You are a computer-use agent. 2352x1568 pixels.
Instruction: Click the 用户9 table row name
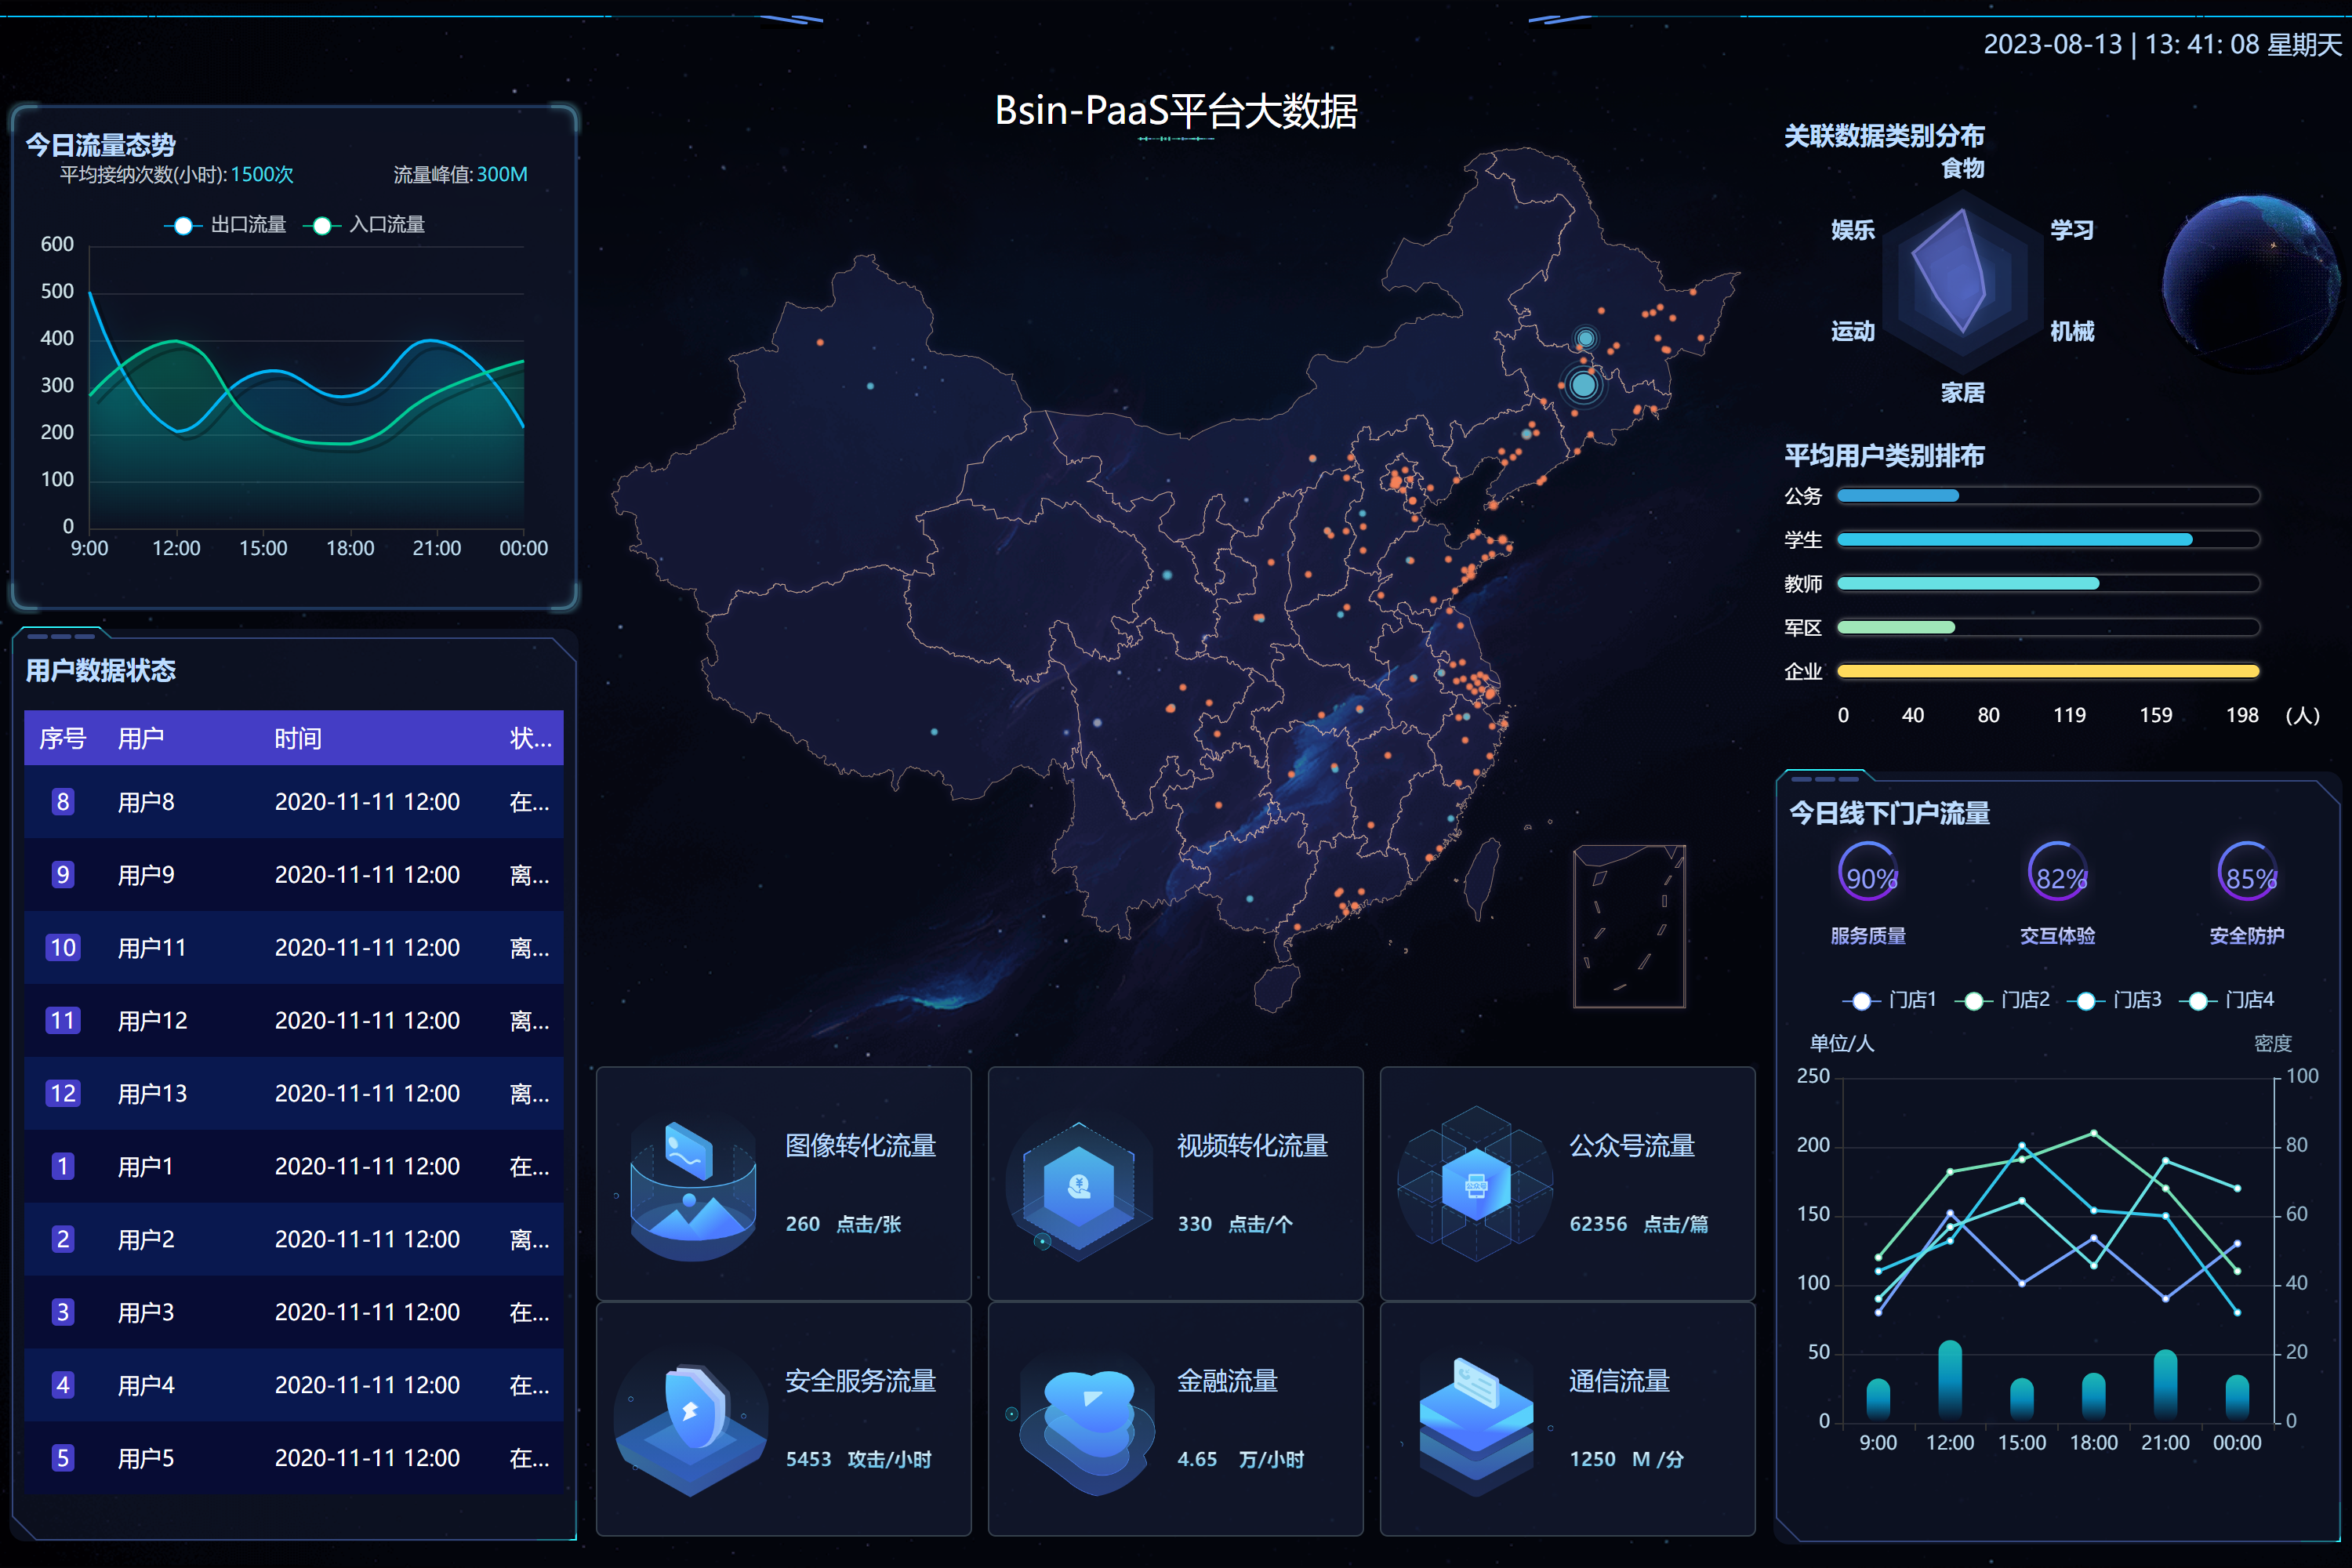point(146,875)
